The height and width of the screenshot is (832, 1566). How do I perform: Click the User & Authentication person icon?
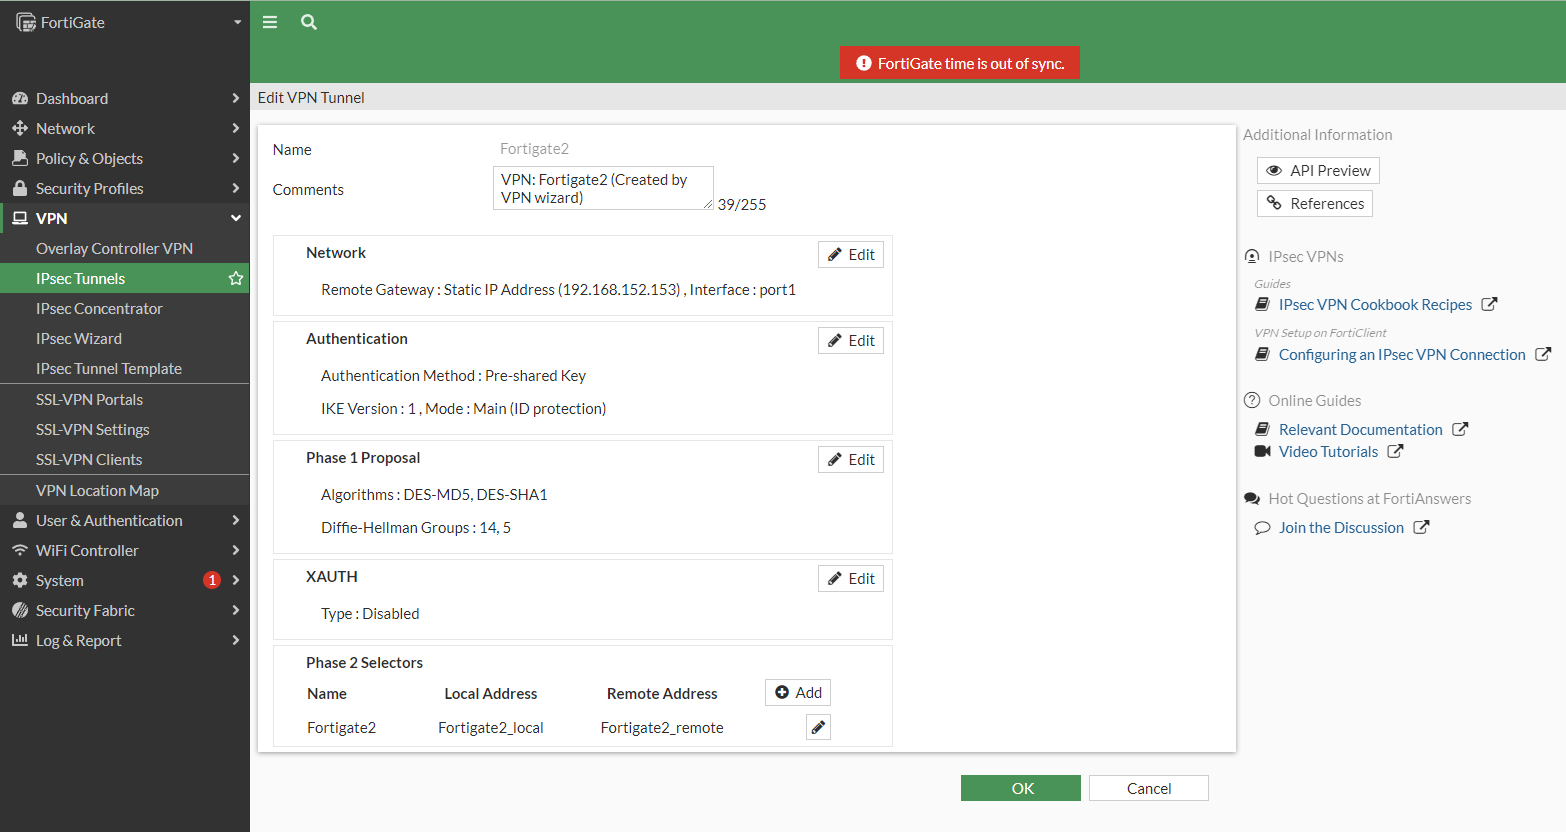coord(20,520)
